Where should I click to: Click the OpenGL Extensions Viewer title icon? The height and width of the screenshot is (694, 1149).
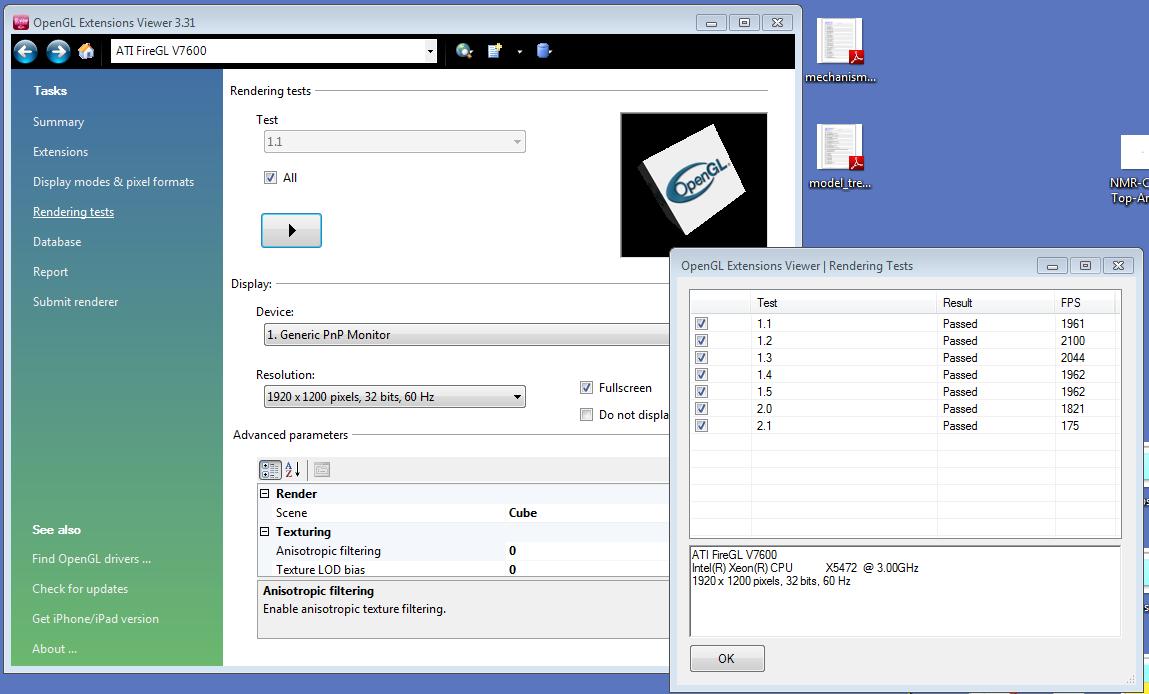pos(21,23)
